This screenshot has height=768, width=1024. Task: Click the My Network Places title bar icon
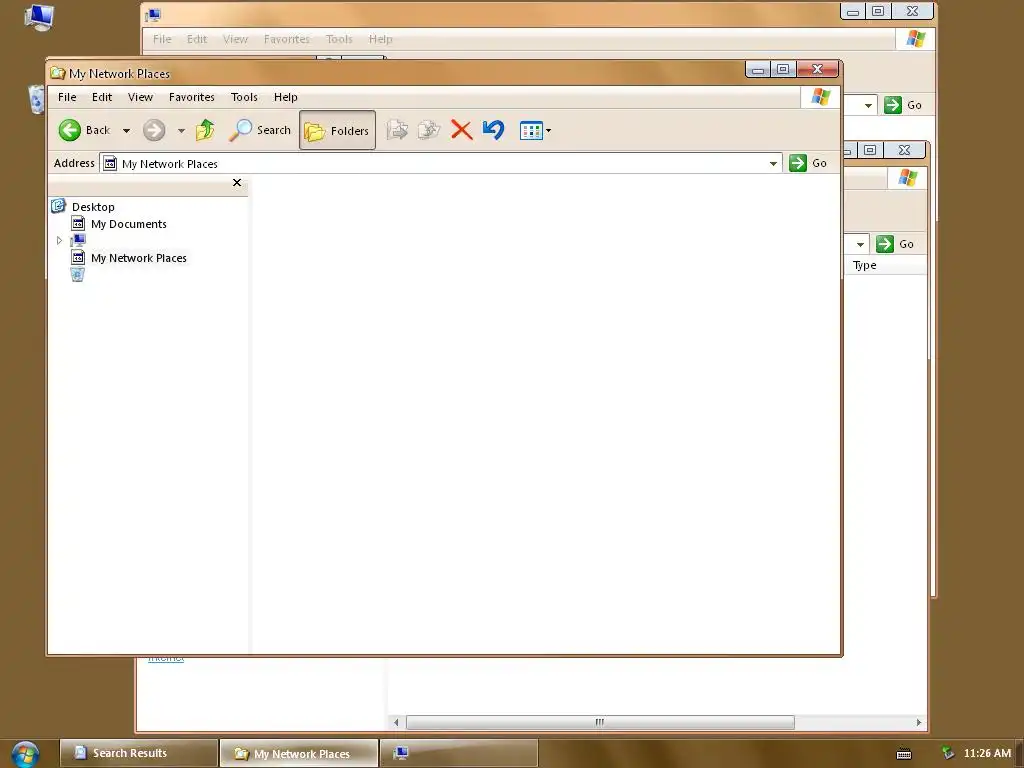(57, 73)
